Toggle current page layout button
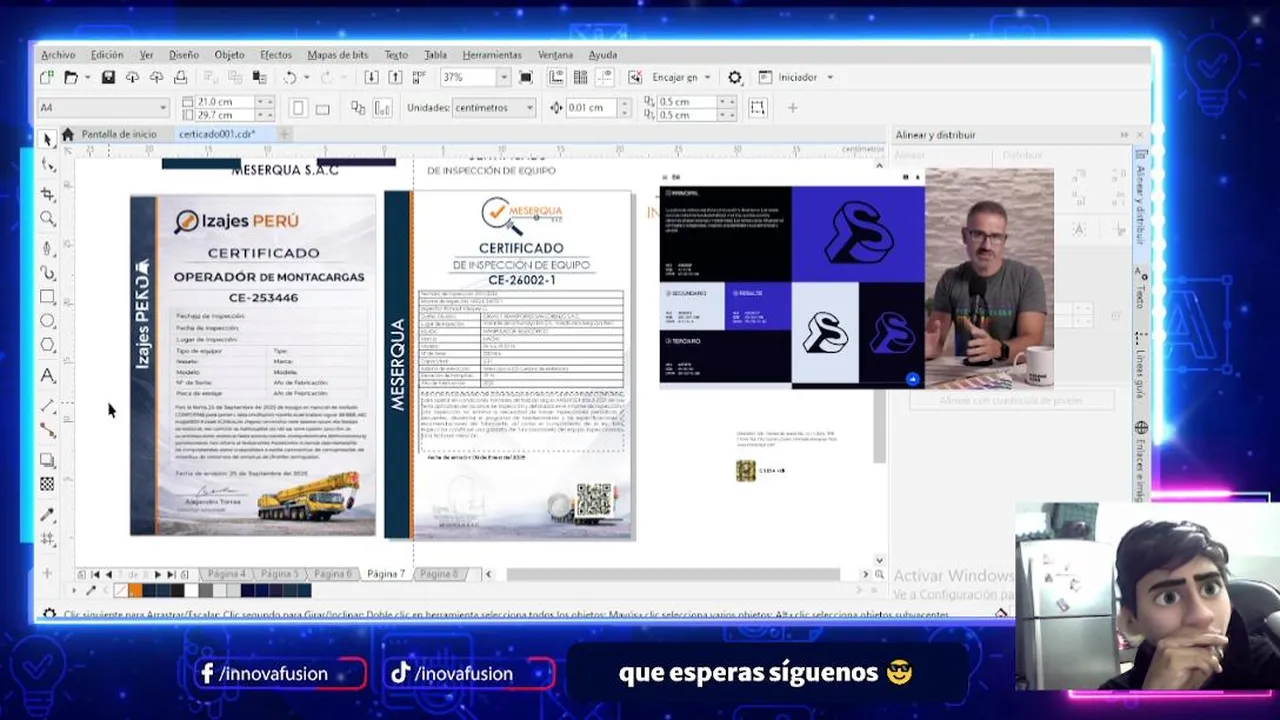This screenshot has height=720, width=1280. (x=383, y=108)
